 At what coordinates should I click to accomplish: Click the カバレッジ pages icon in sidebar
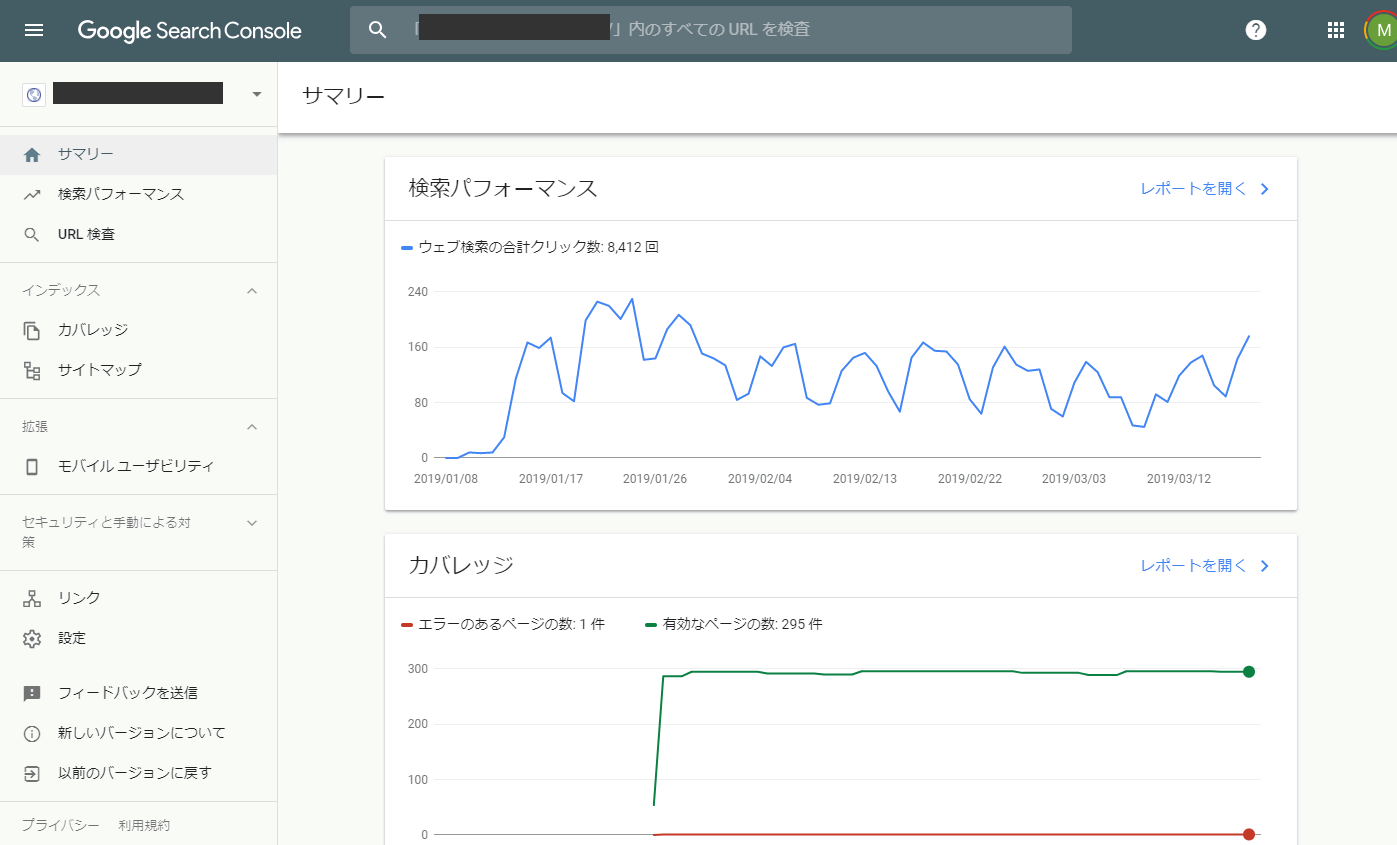(32, 330)
